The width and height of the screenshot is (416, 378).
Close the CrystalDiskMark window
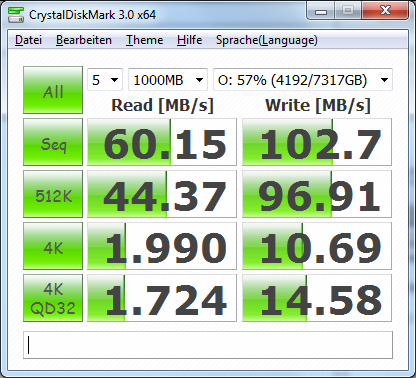385,11
